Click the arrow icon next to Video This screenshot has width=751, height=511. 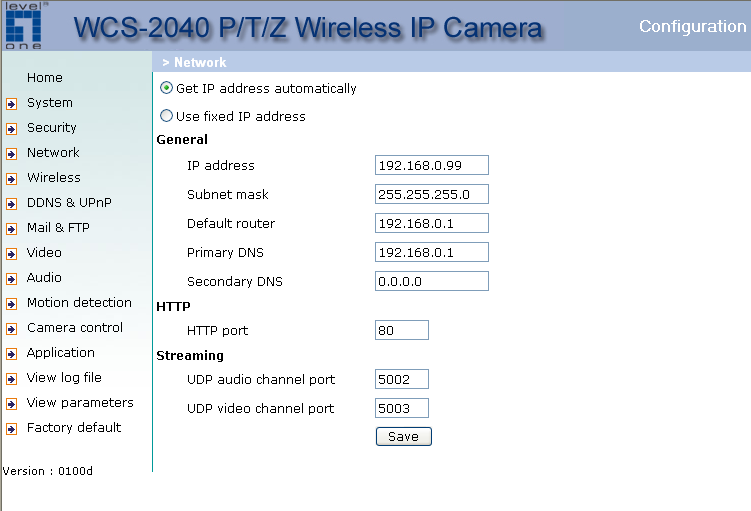coord(11,253)
